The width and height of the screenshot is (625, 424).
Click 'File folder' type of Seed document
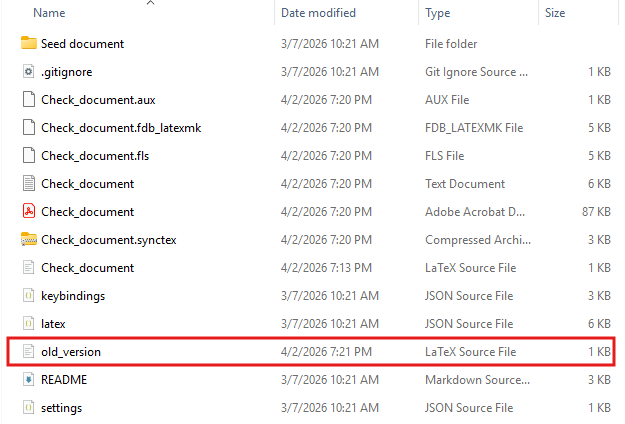[x=451, y=44]
